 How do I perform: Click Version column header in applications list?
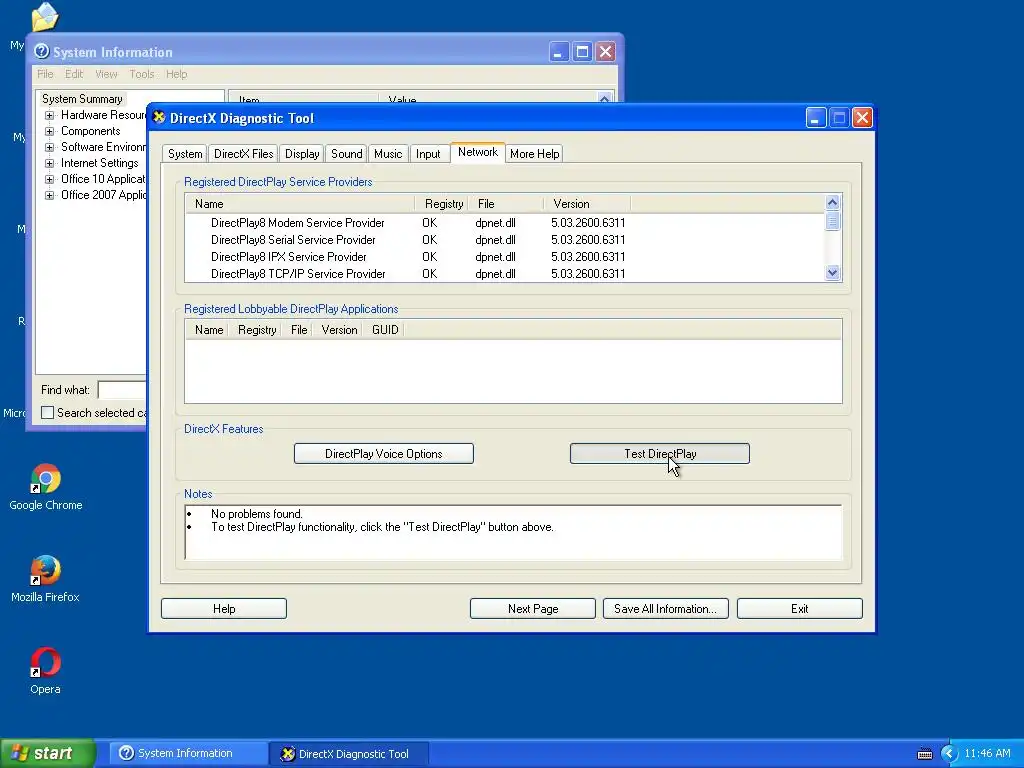[x=339, y=330]
